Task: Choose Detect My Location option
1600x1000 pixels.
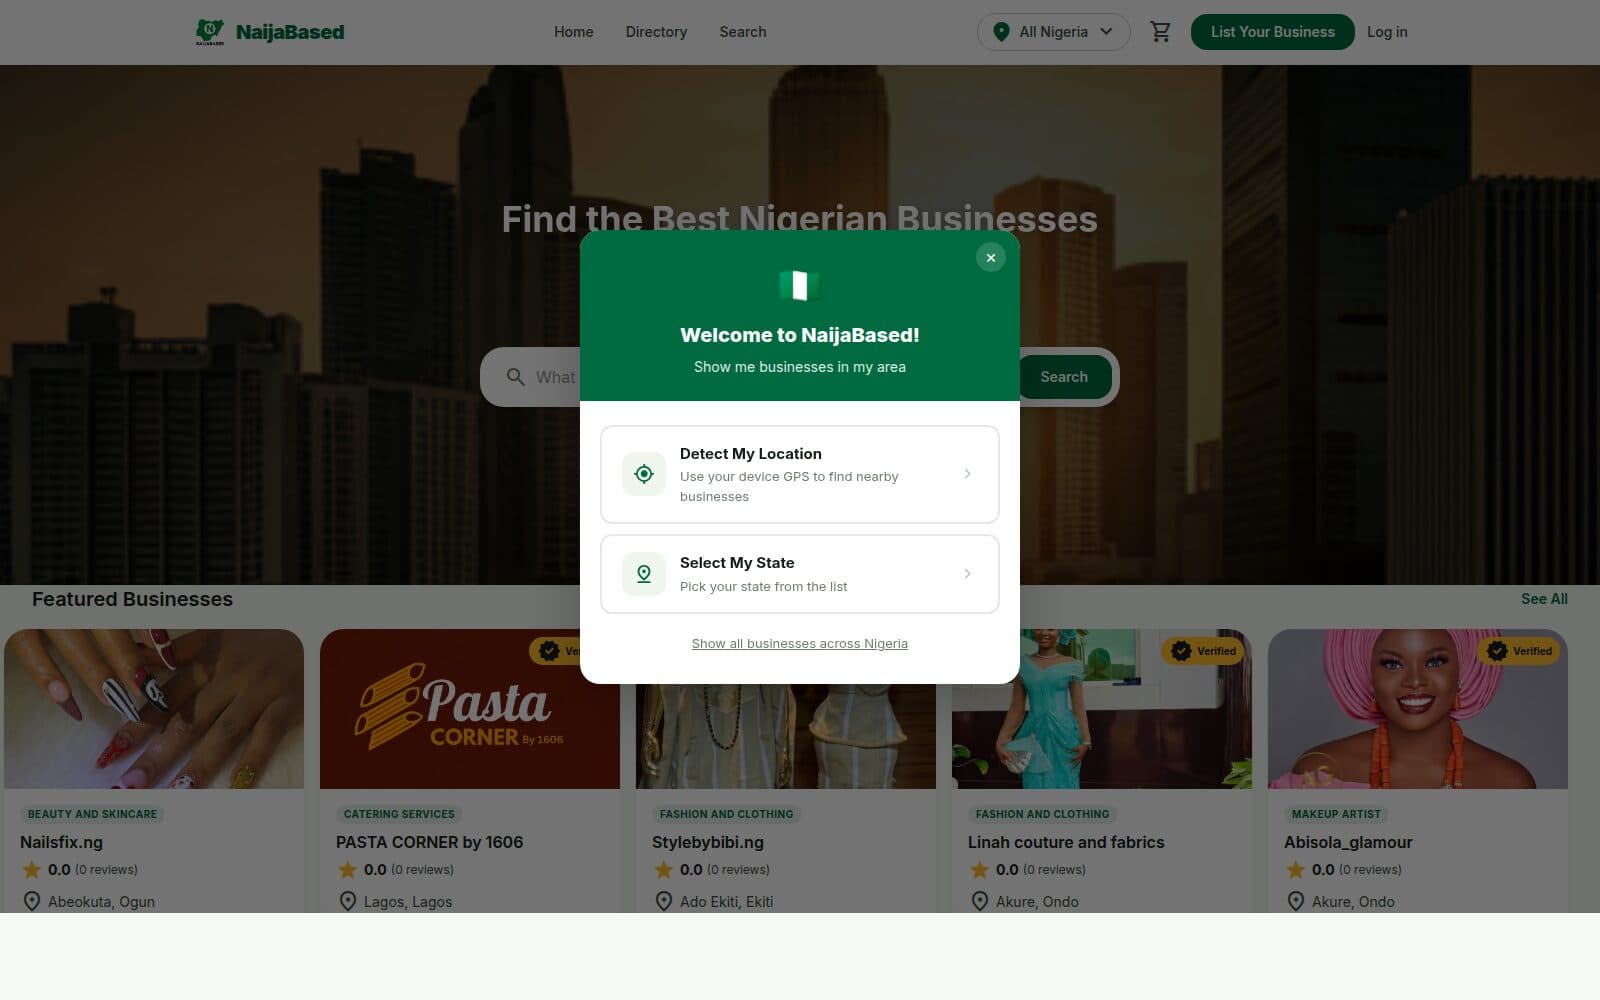Action: coord(800,474)
